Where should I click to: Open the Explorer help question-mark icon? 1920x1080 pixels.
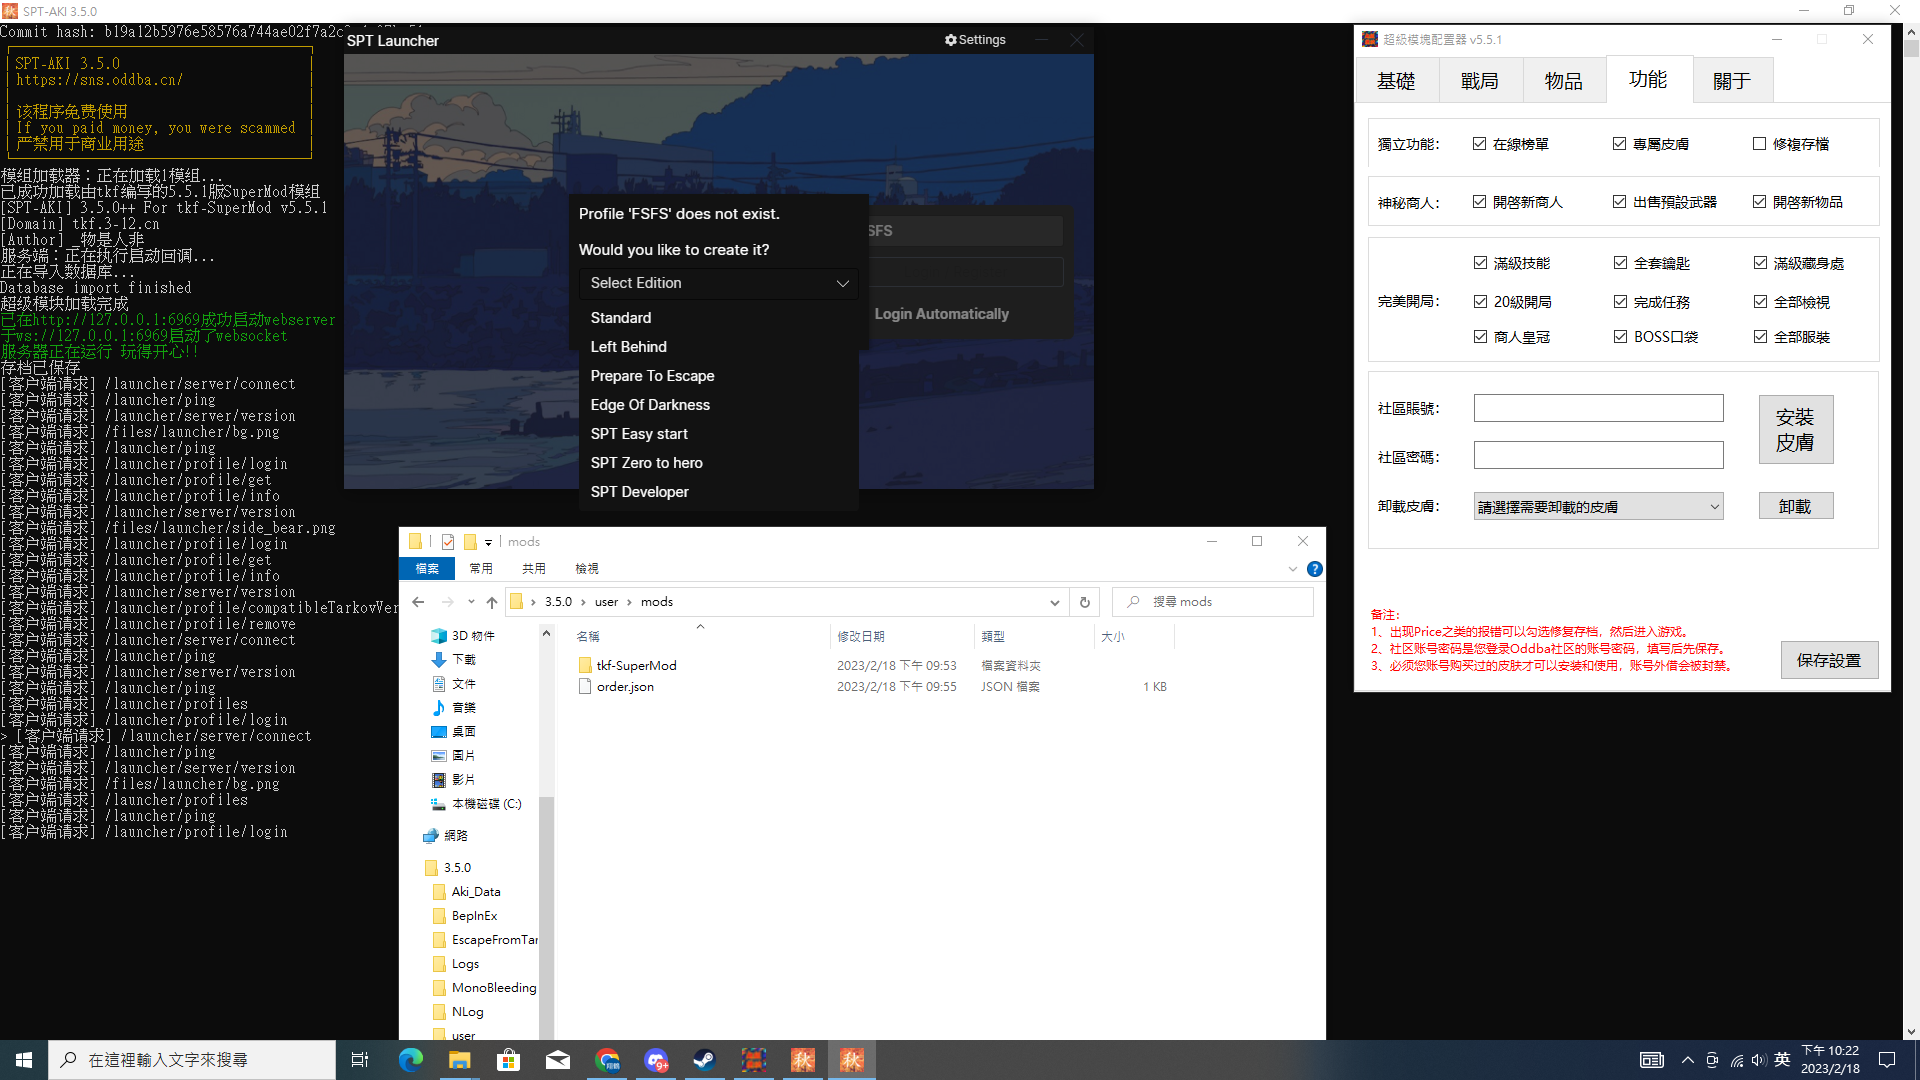point(1315,569)
